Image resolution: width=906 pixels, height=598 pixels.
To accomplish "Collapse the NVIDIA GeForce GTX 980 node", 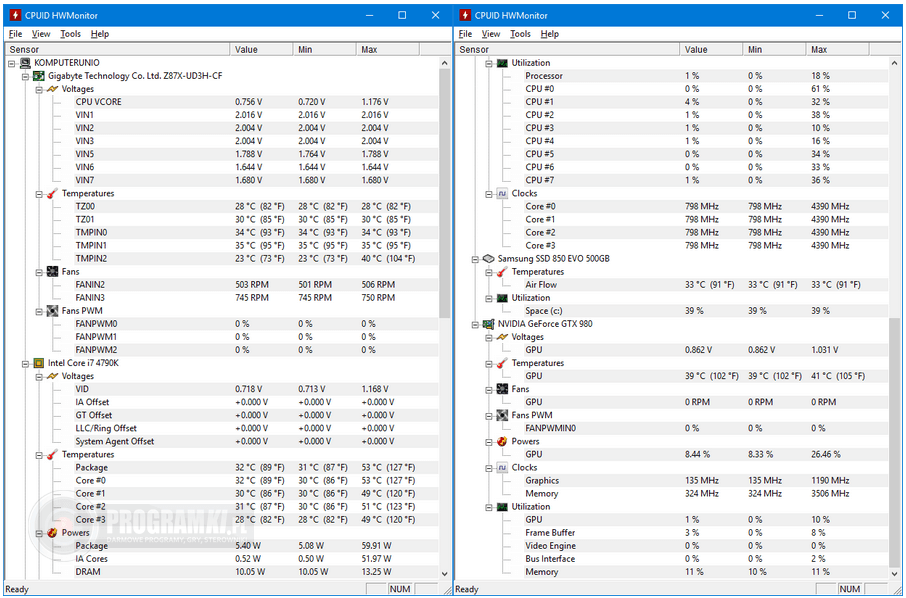I will click(476, 325).
